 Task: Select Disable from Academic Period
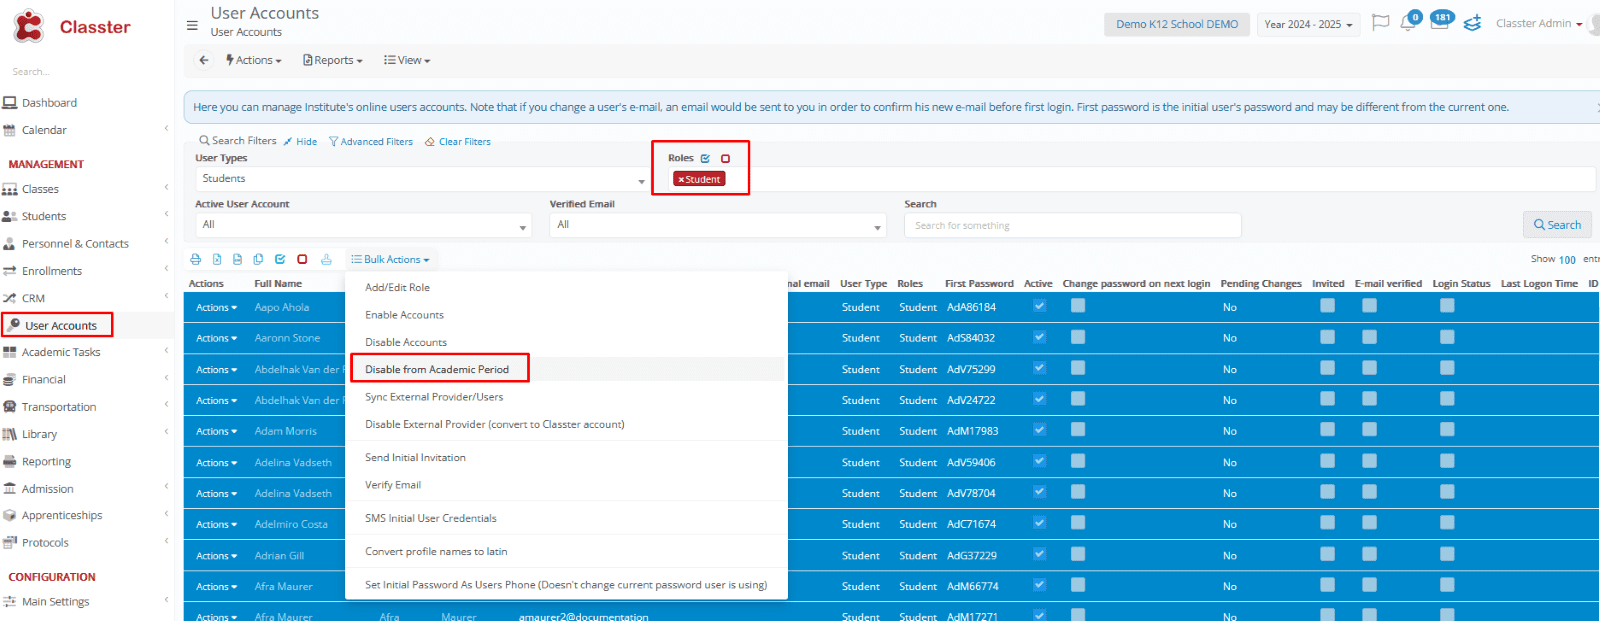pyautogui.click(x=437, y=369)
